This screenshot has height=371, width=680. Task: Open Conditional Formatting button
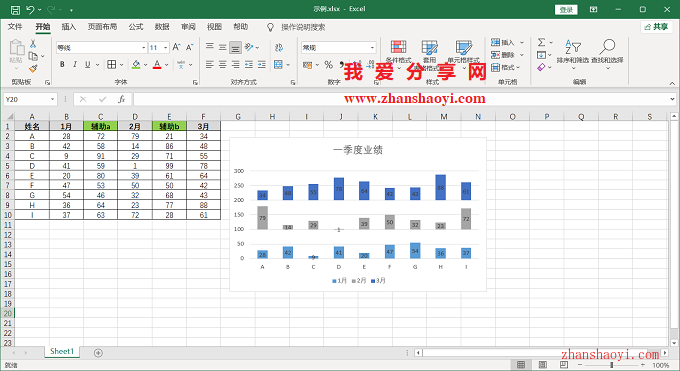click(x=399, y=54)
